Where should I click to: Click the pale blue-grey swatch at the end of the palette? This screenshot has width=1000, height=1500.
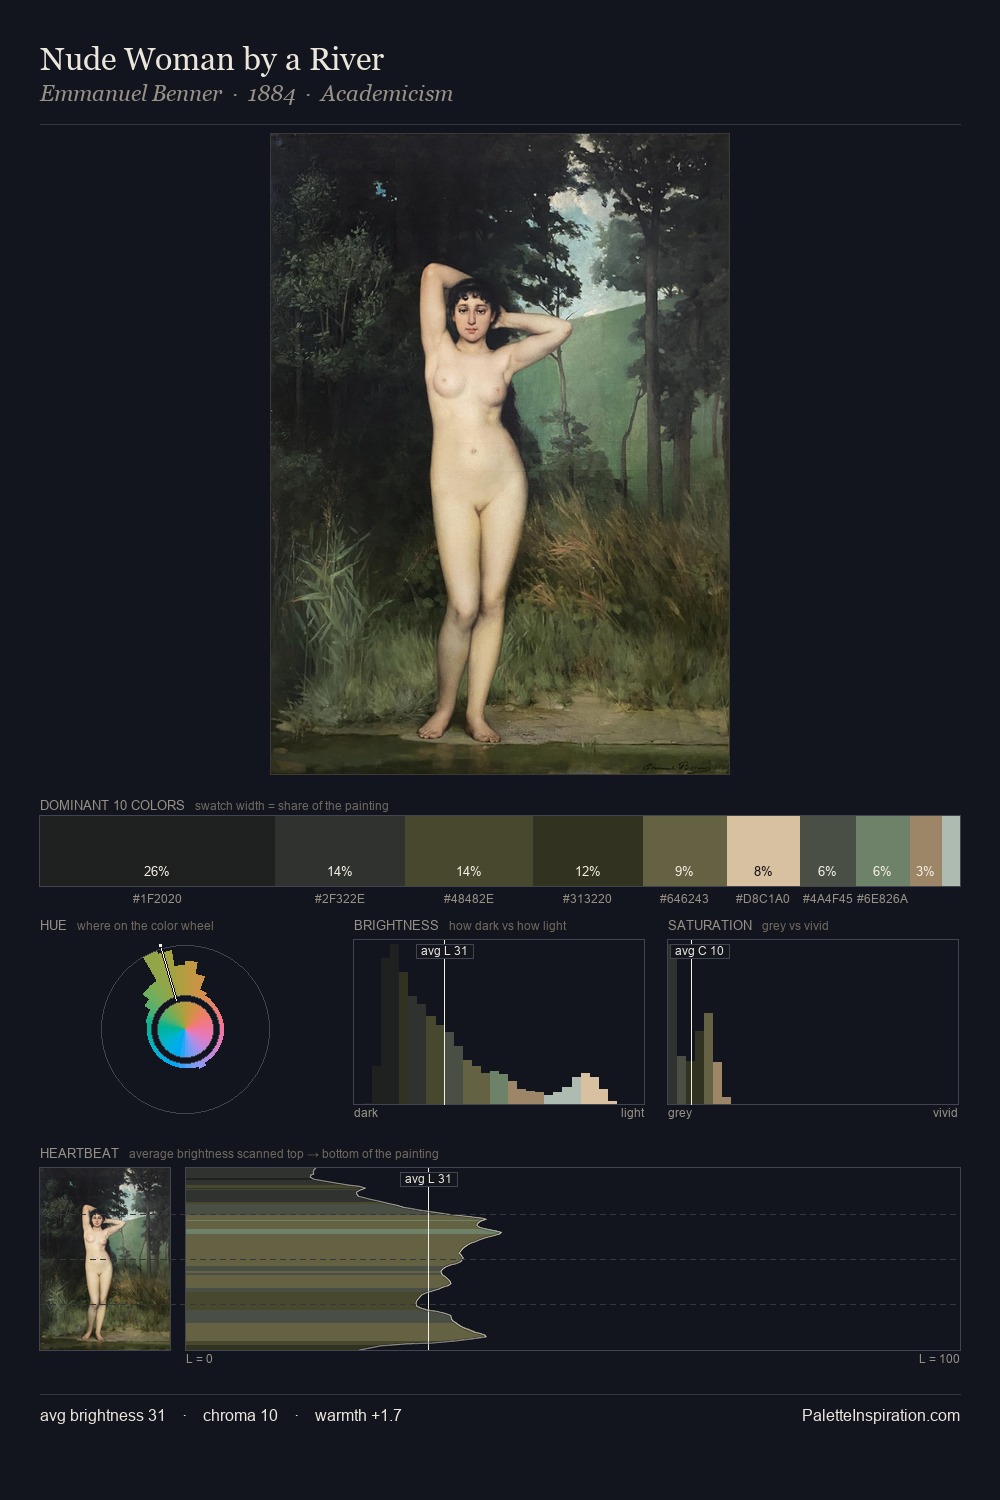click(951, 851)
